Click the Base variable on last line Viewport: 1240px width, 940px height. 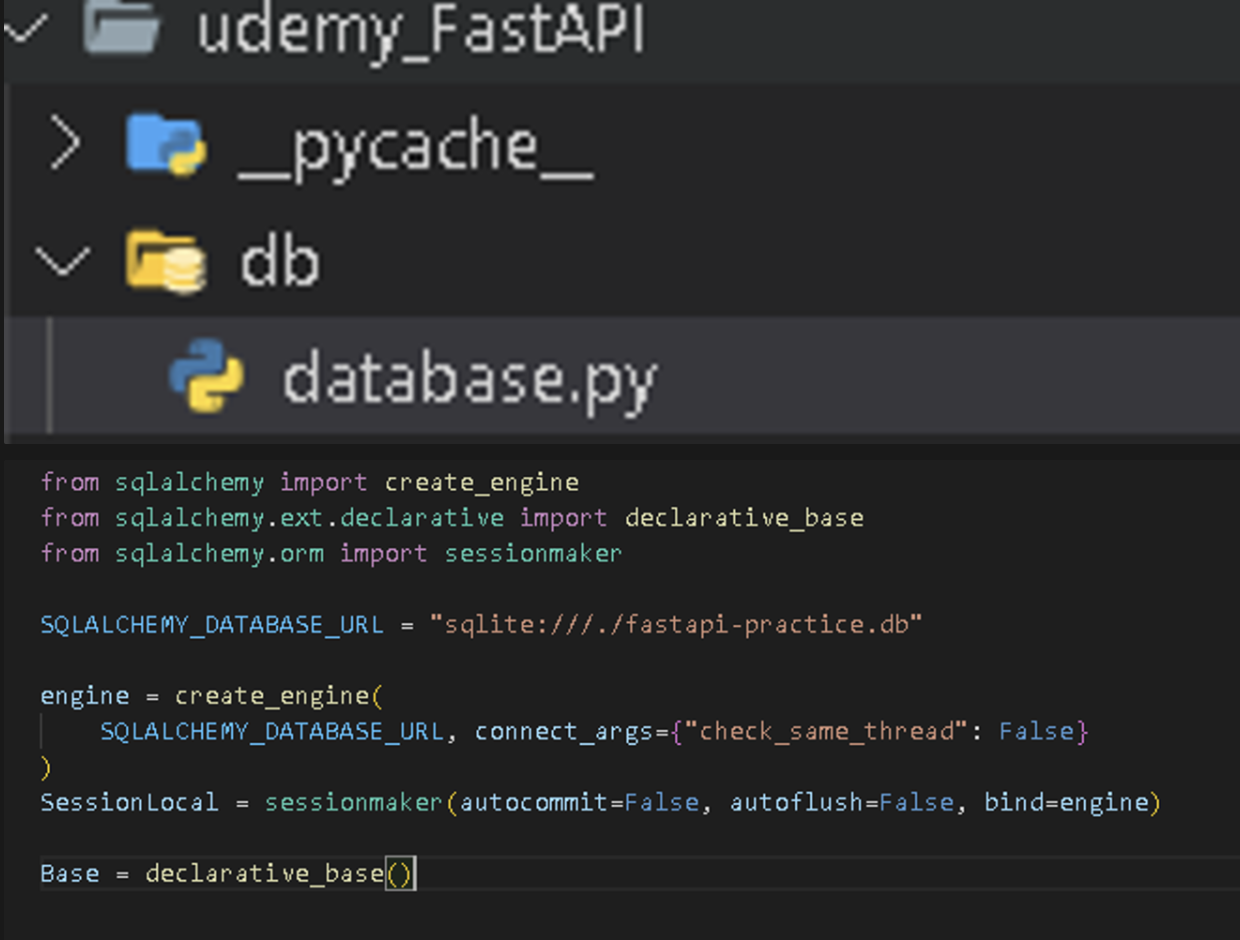(x=70, y=873)
